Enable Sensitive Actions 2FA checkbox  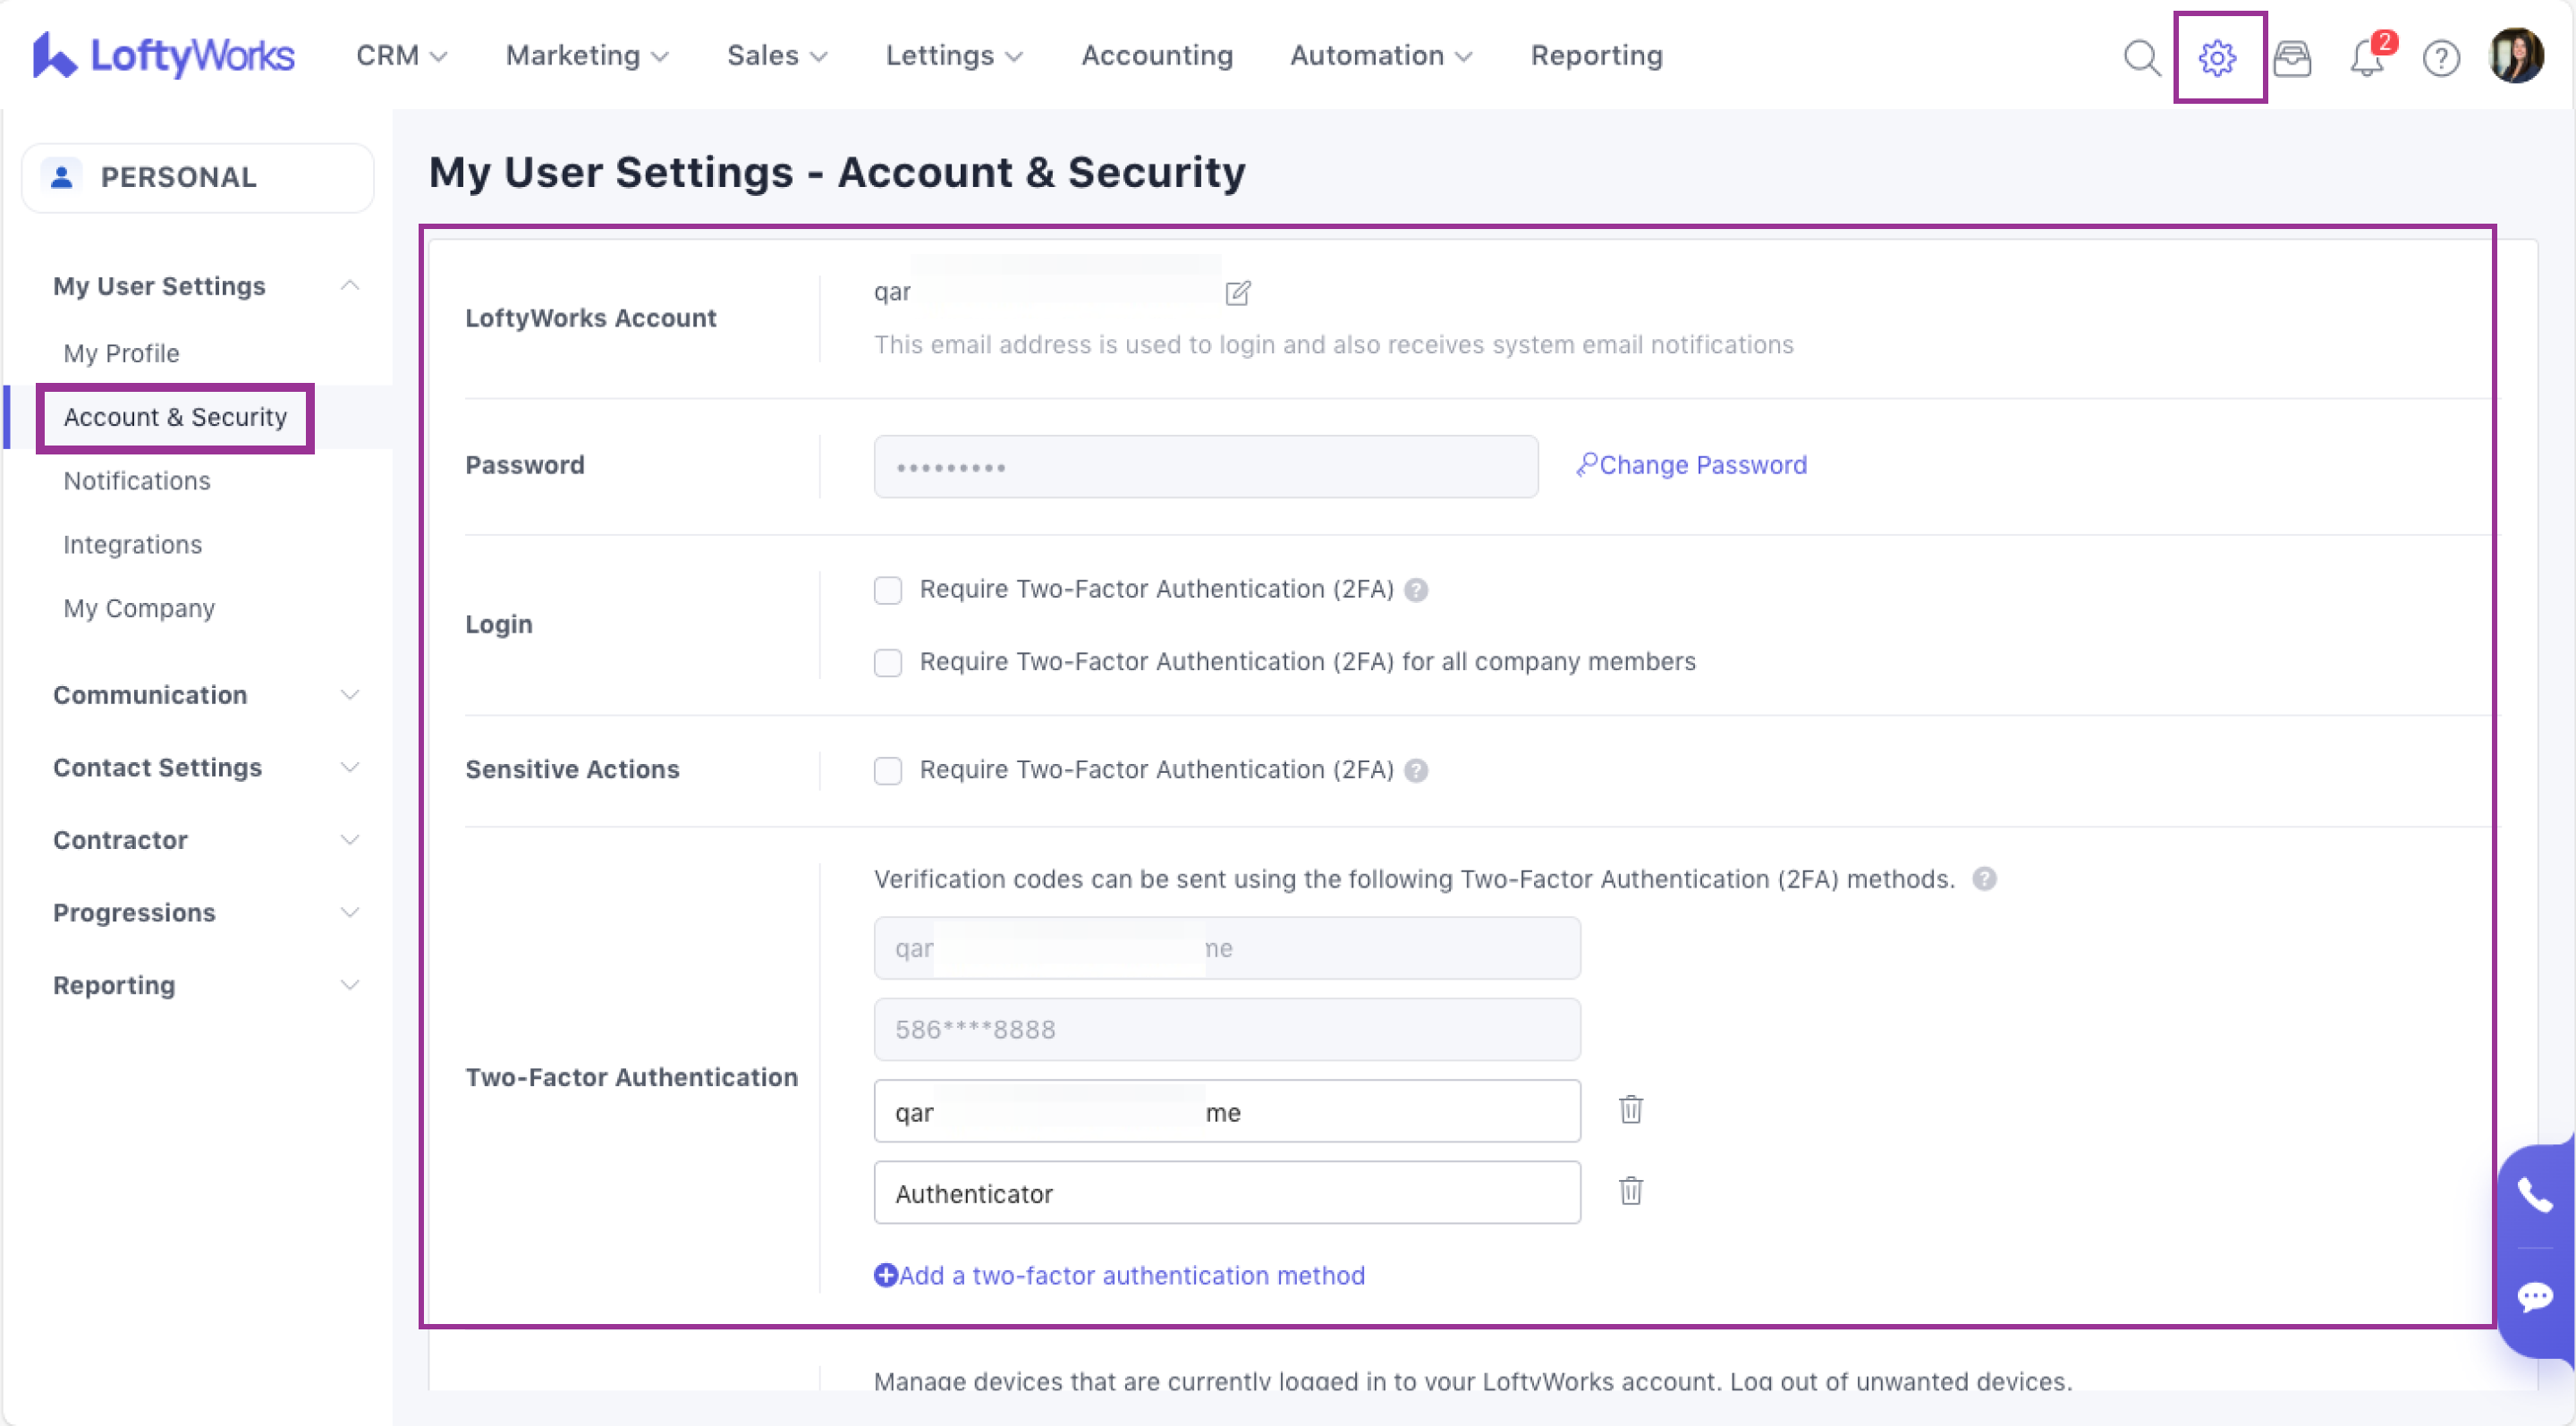tap(888, 770)
